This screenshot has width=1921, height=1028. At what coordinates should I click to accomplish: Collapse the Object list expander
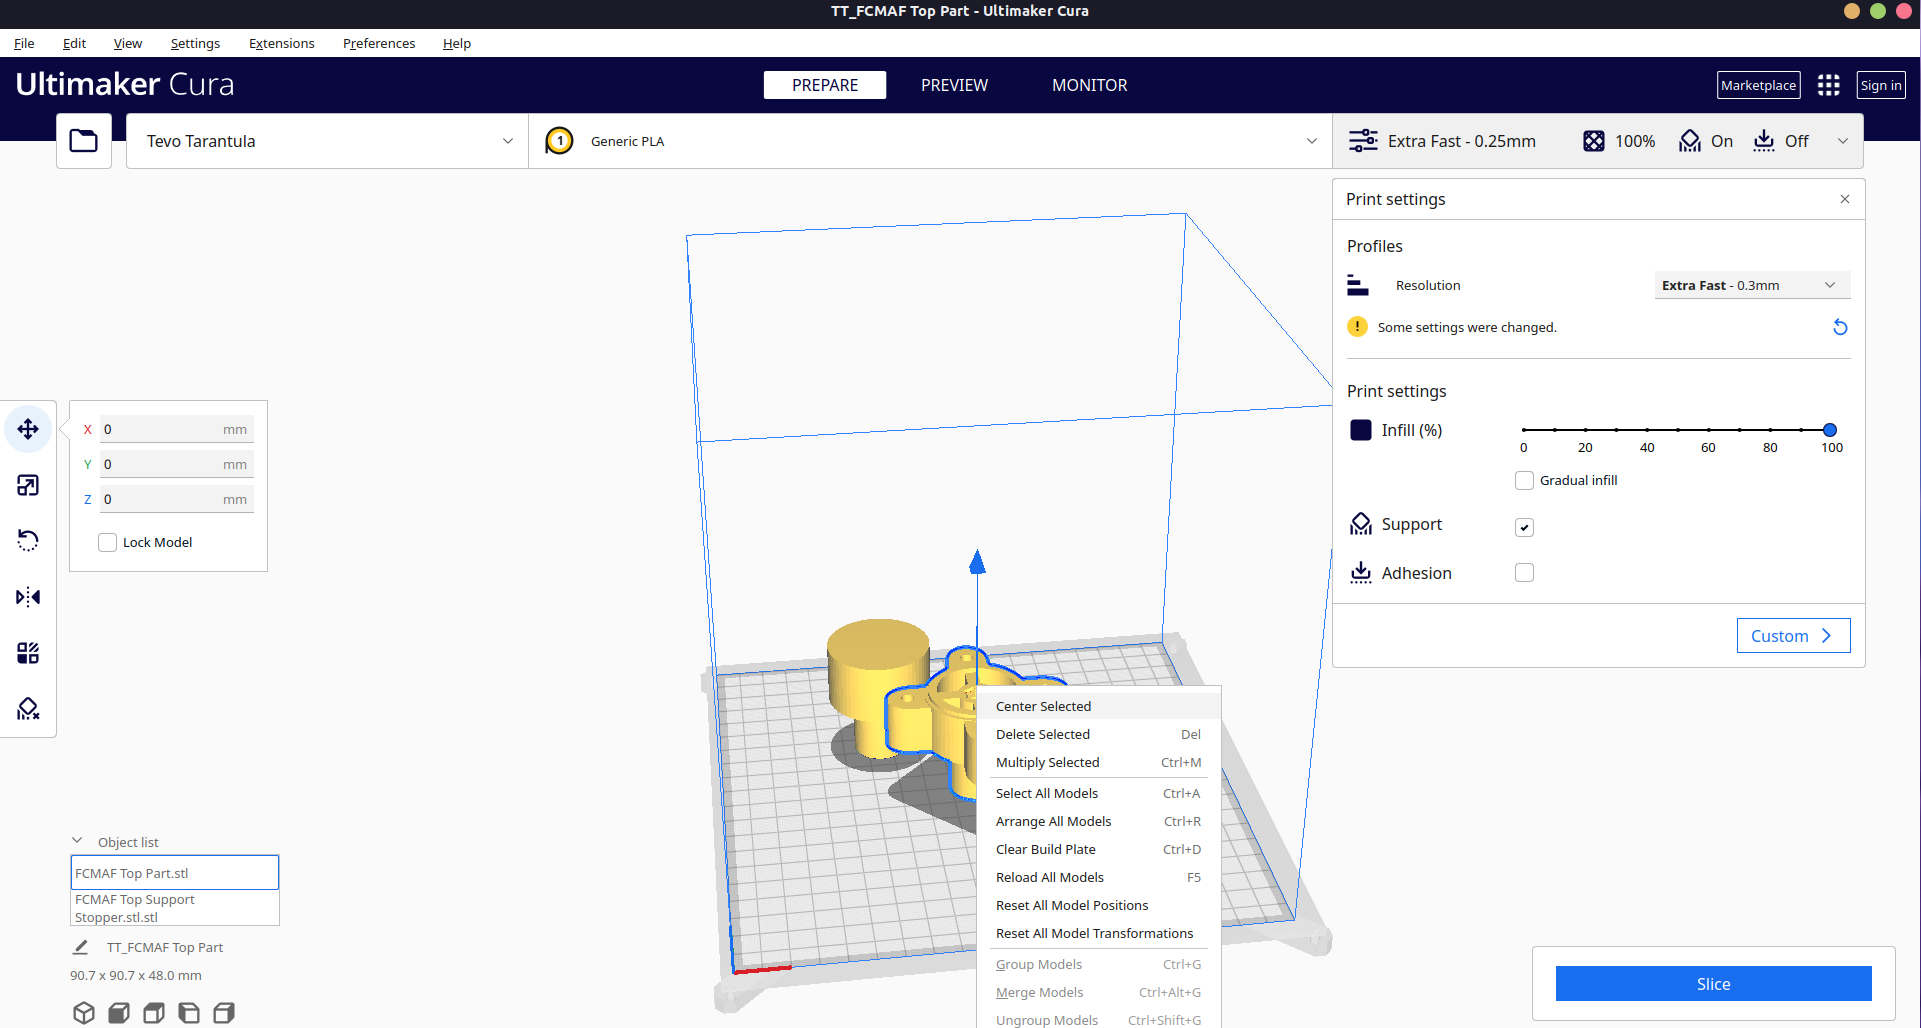77,841
